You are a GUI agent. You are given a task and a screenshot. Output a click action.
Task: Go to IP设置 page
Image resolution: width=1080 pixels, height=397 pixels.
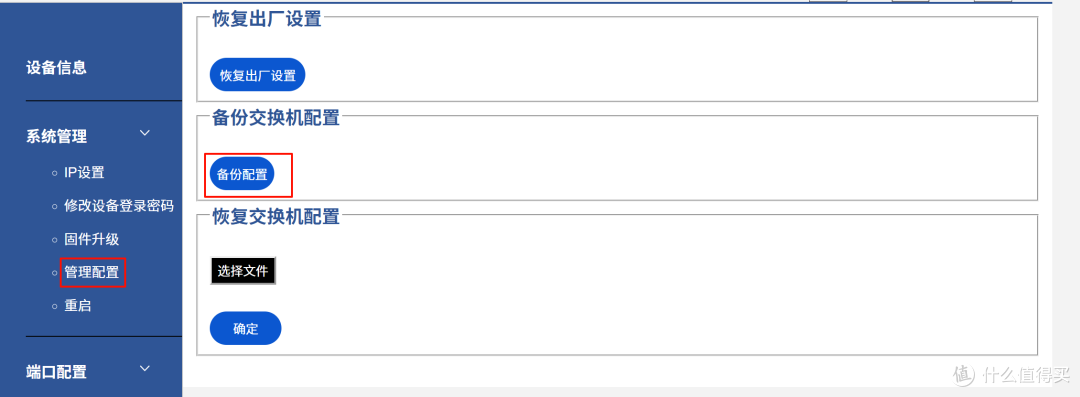point(84,172)
